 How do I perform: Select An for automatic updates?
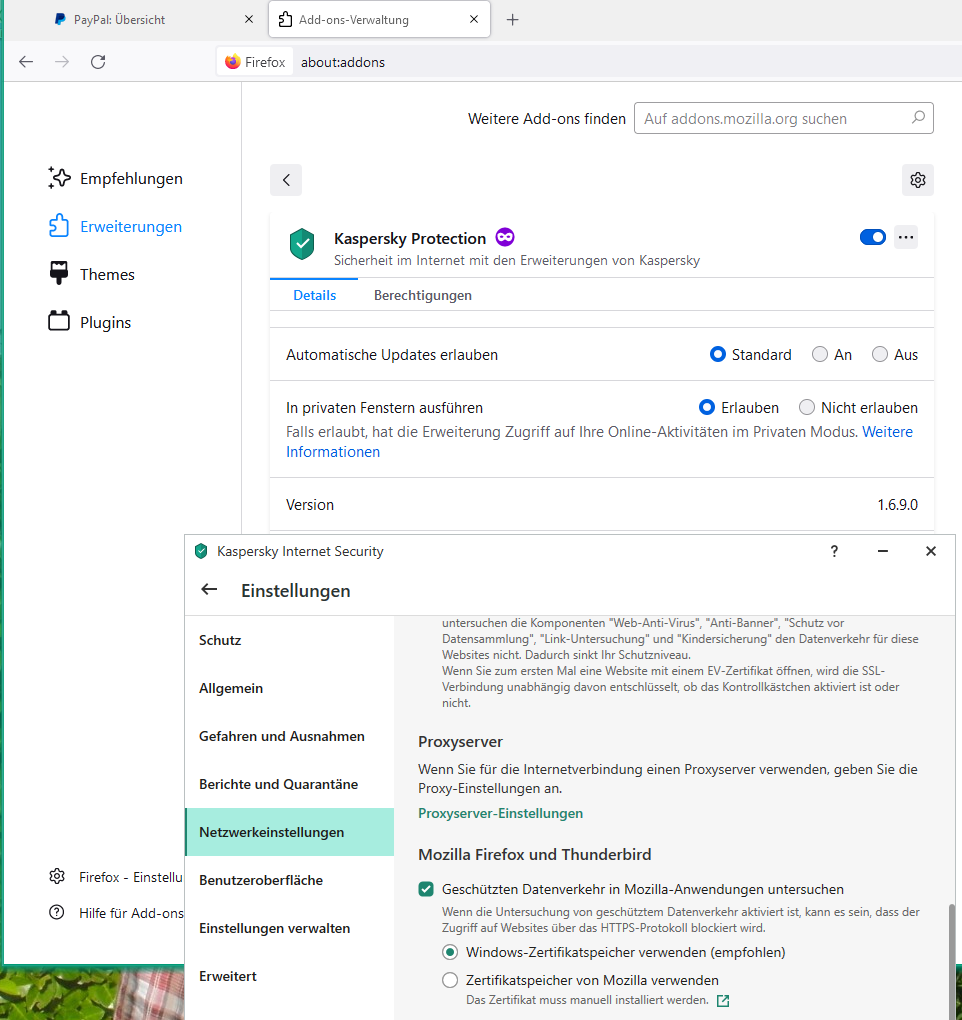pos(820,355)
